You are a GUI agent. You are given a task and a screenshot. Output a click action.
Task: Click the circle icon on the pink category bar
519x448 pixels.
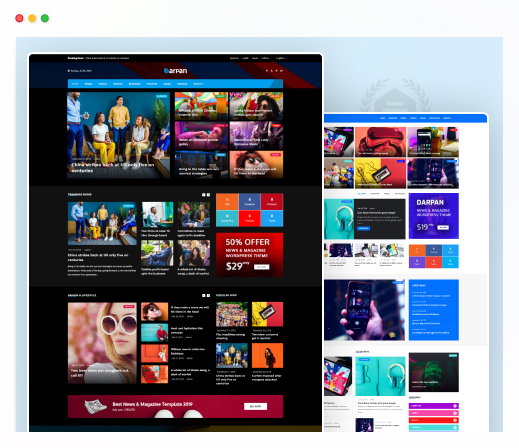[x=455, y=413]
